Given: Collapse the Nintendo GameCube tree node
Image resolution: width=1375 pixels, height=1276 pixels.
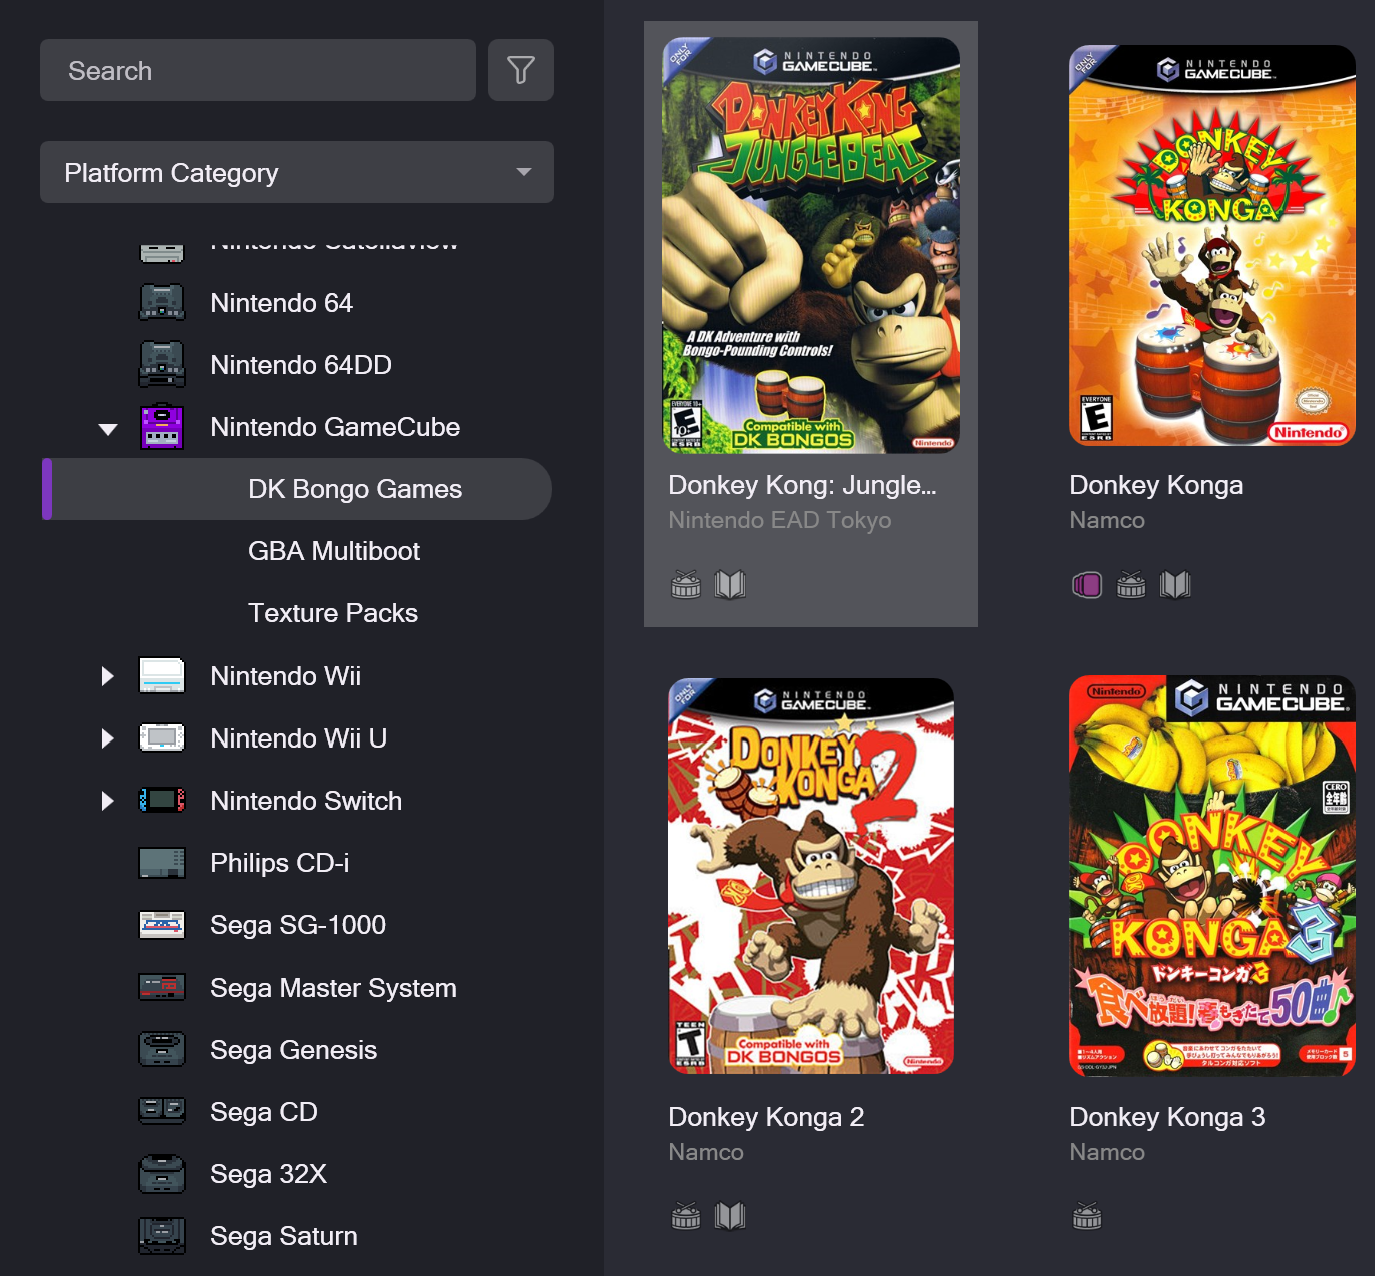Looking at the screenshot, I should tap(108, 429).
